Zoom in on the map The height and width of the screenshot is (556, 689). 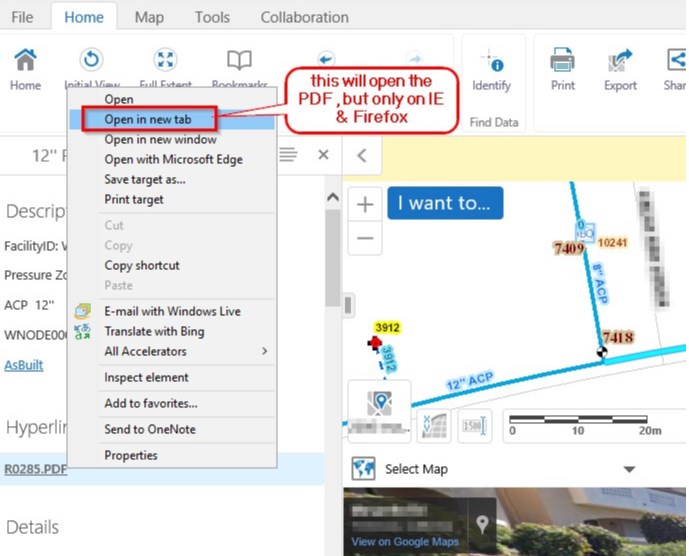tap(365, 204)
